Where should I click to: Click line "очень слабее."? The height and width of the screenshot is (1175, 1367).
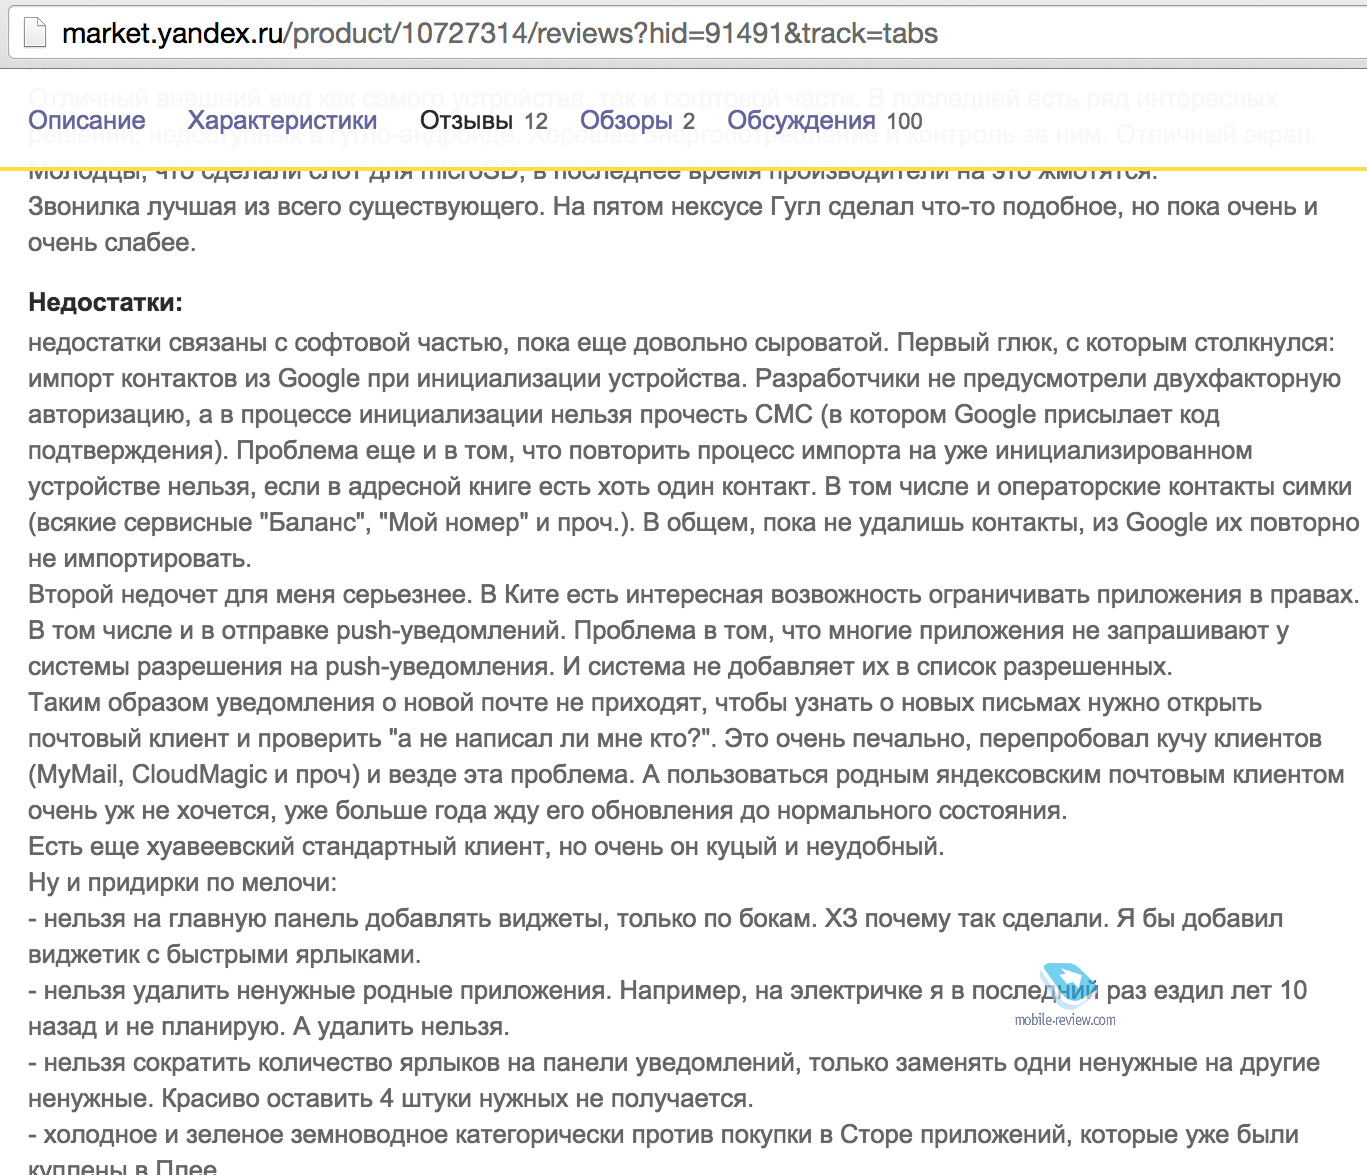click(x=112, y=243)
